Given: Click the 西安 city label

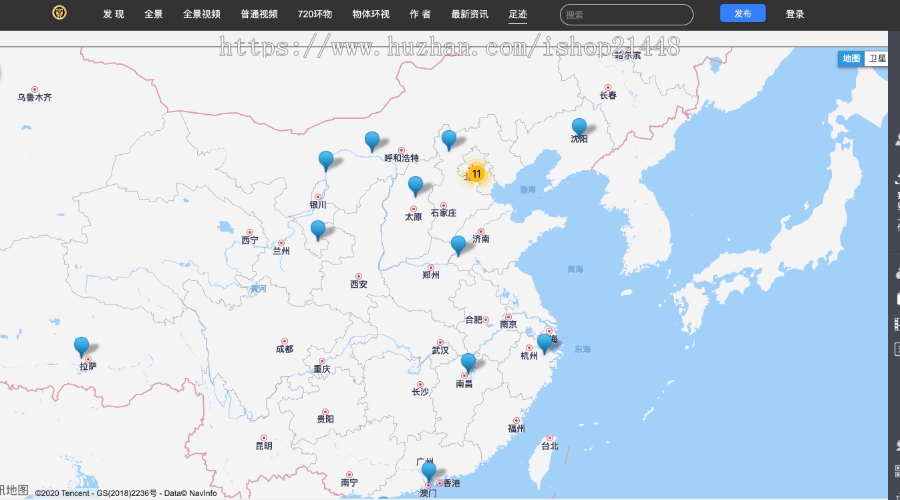Looking at the screenshot, I should pos(359,284).
